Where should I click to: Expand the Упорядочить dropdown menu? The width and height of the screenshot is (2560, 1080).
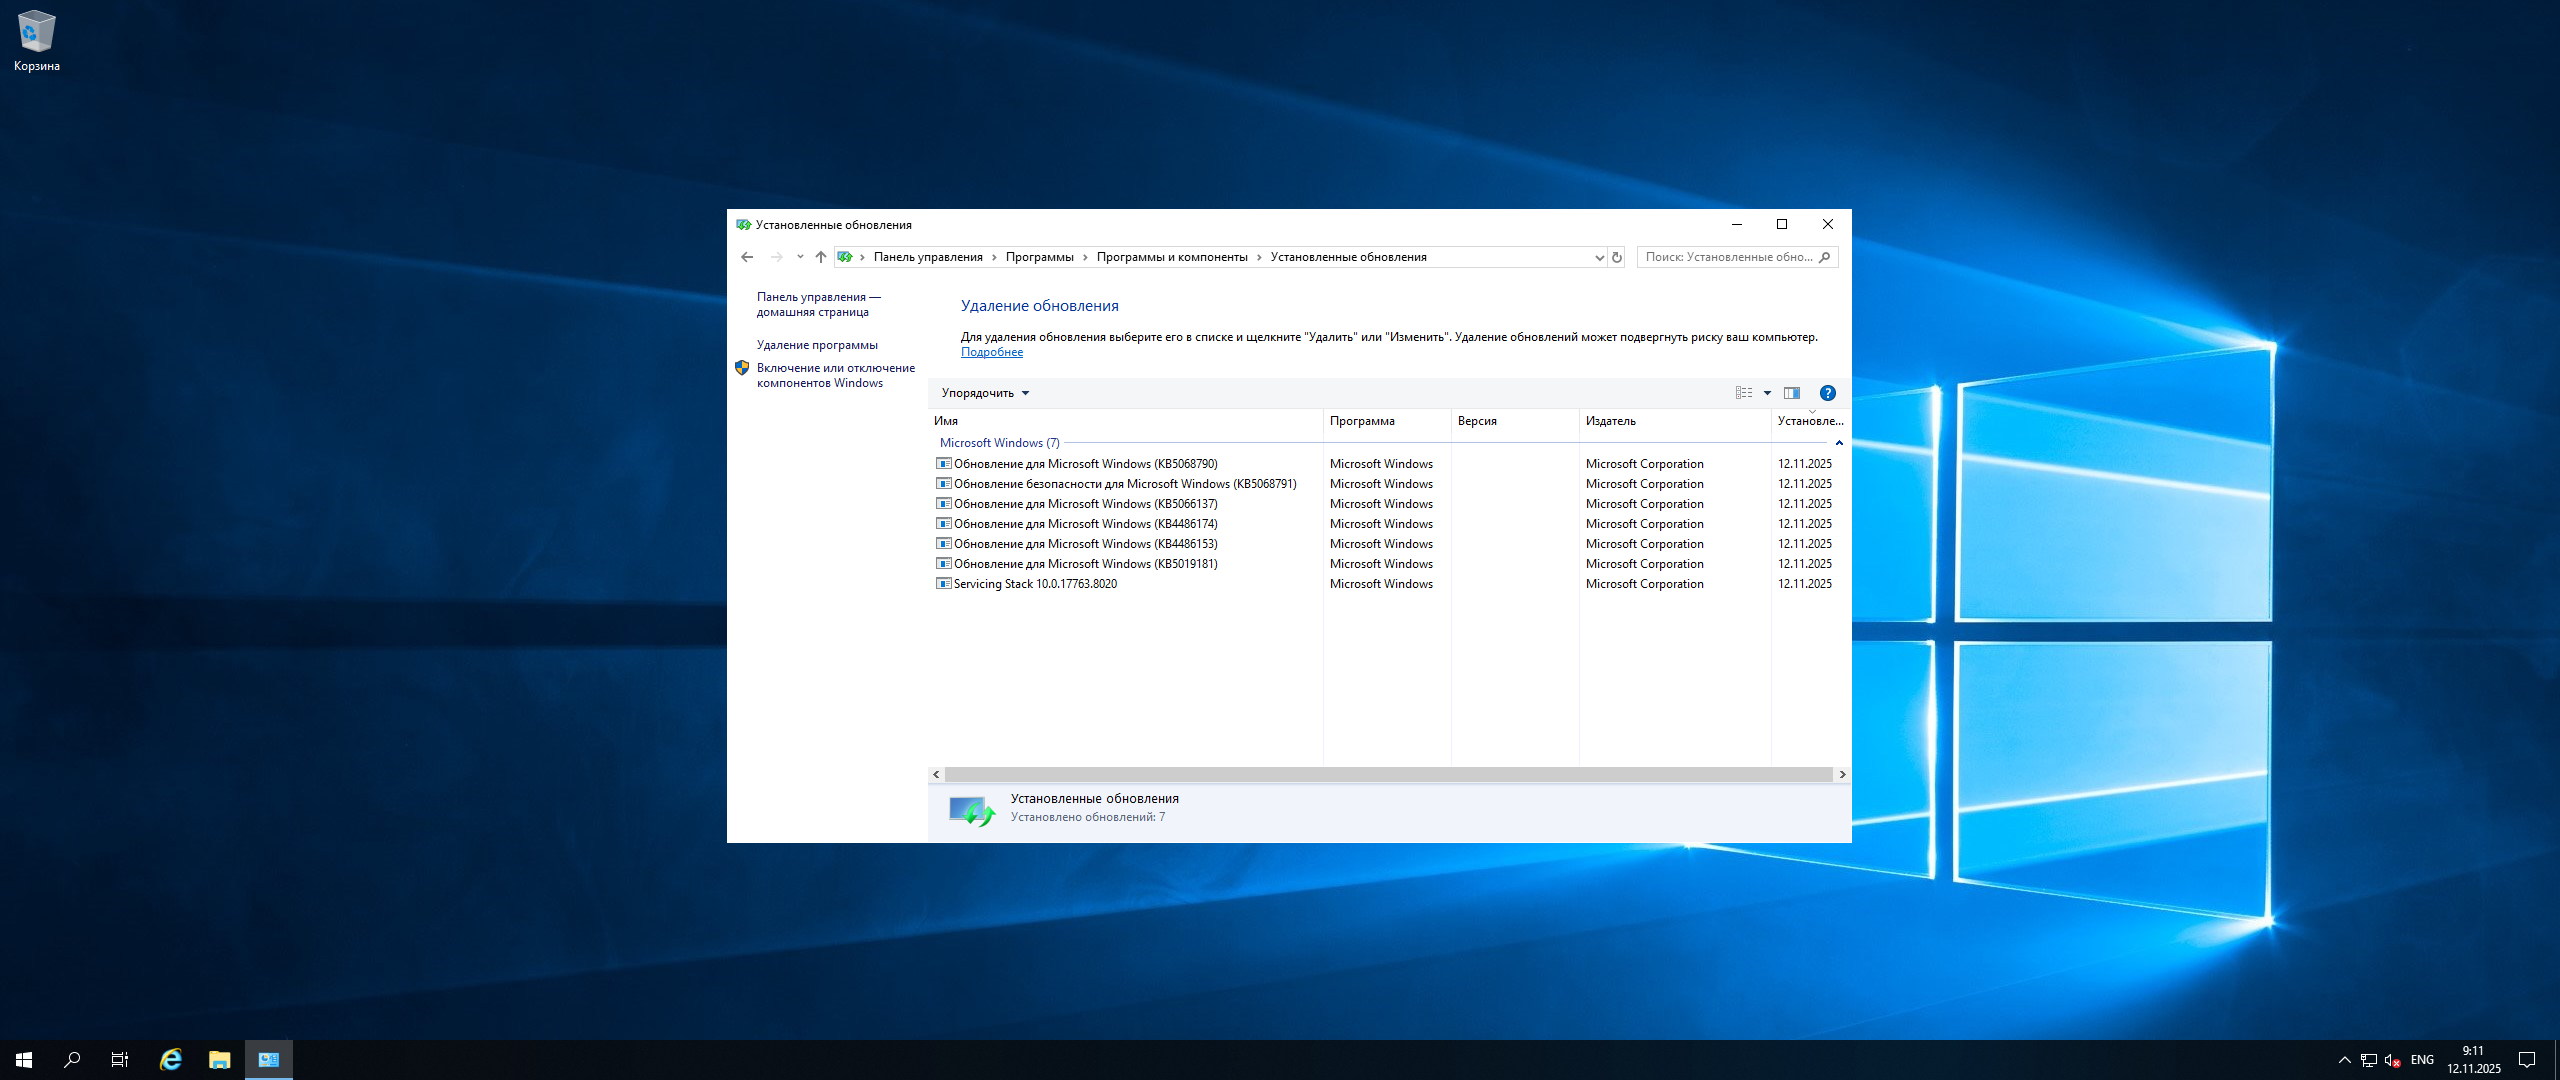985,393
